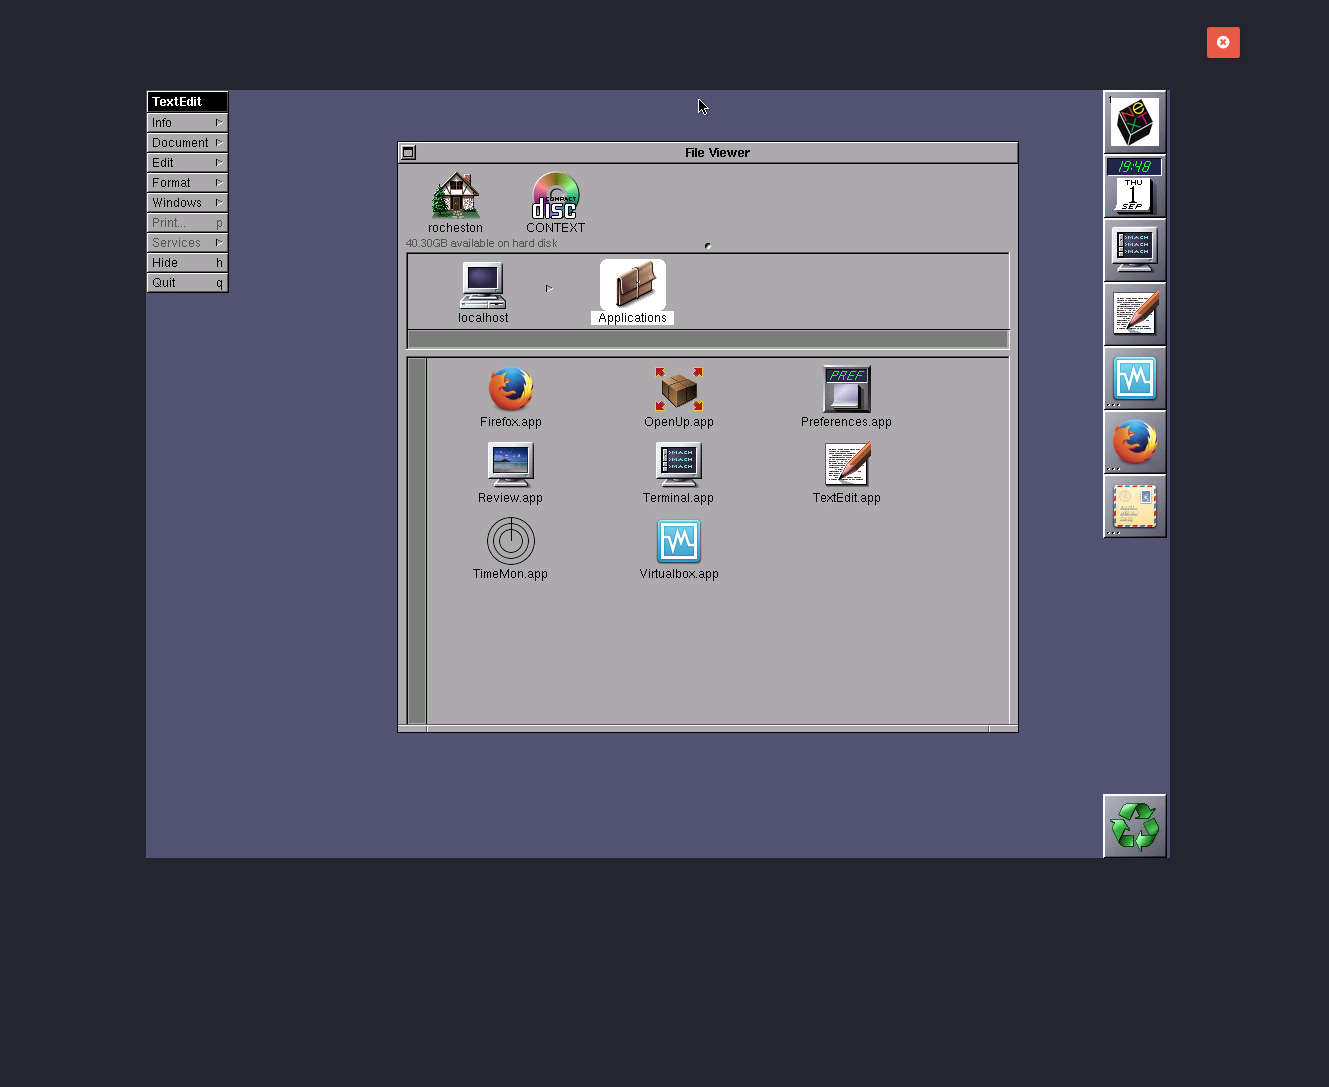Viewport: 1329px width, 1087px height.
Task: Click the TimeMon.app filename label
Action: click(x=510, y=574)
